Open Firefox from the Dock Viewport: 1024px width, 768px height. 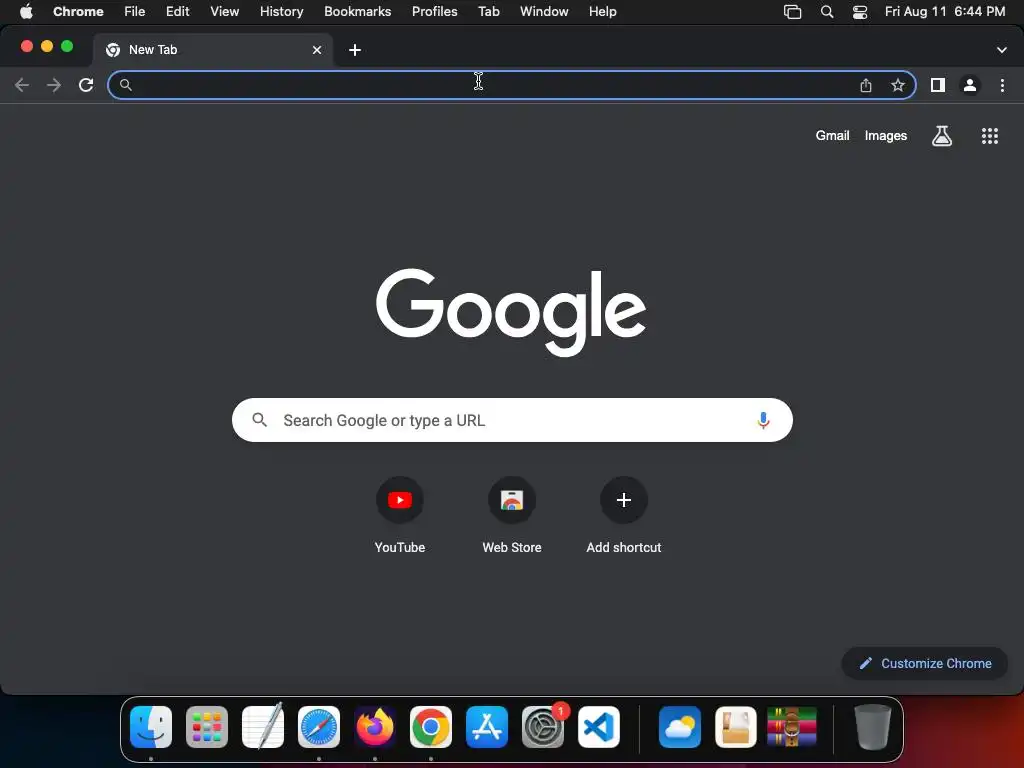[x=375, y=727]
